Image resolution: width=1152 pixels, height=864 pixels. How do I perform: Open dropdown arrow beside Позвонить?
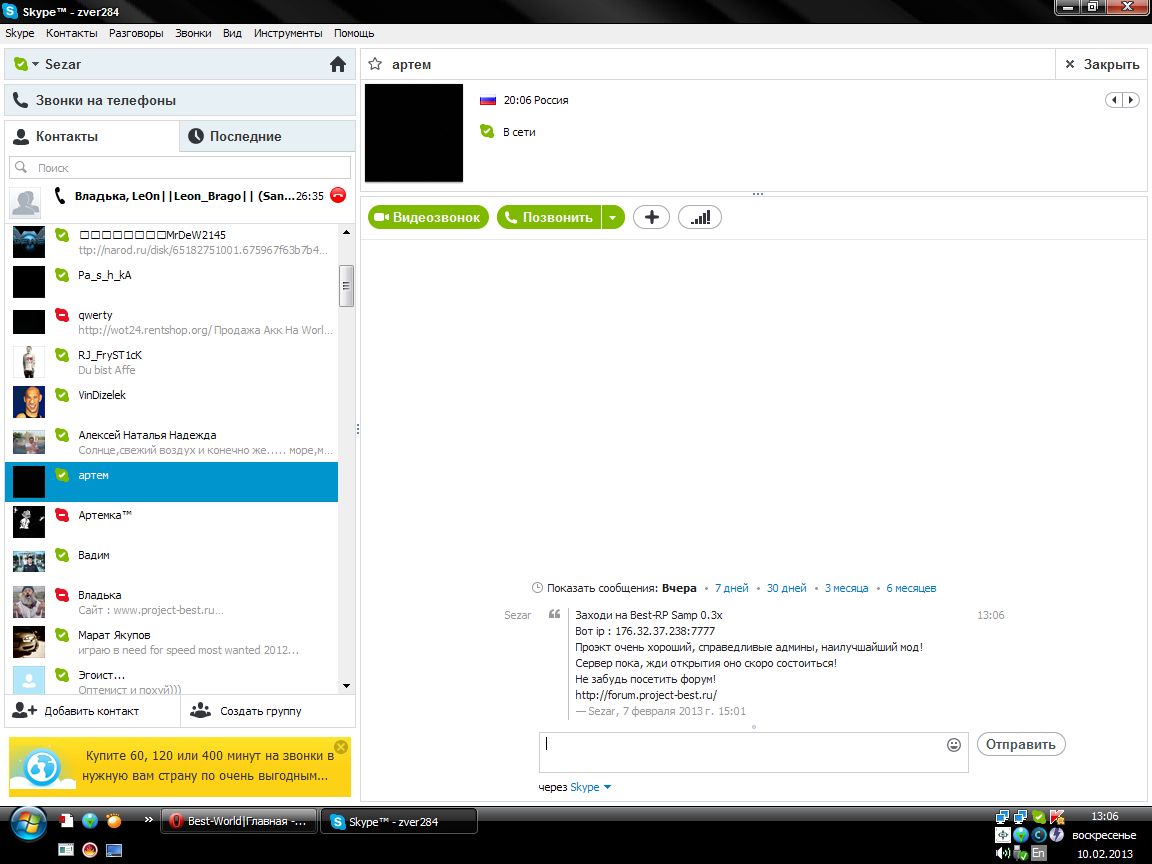point(613,217)
